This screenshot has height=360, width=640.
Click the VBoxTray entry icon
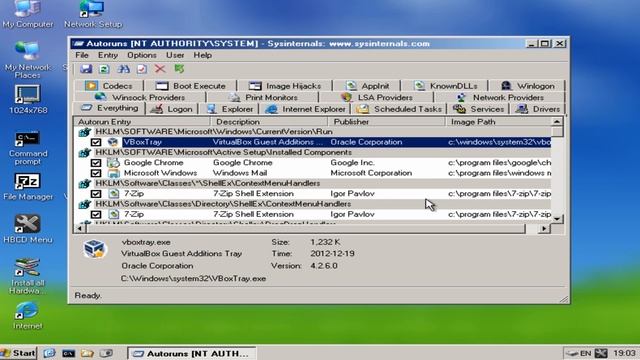[113, 142]
